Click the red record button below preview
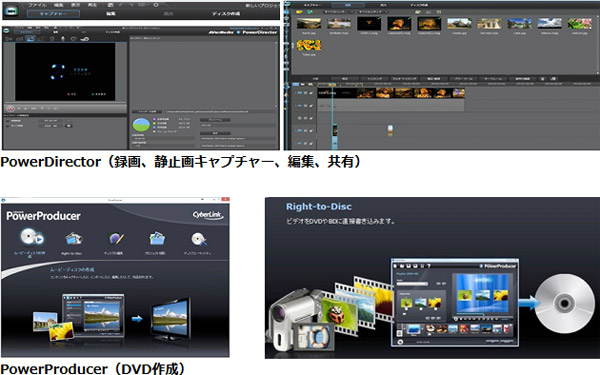Screen dimensions: 600x375 (x=10, y=109)
